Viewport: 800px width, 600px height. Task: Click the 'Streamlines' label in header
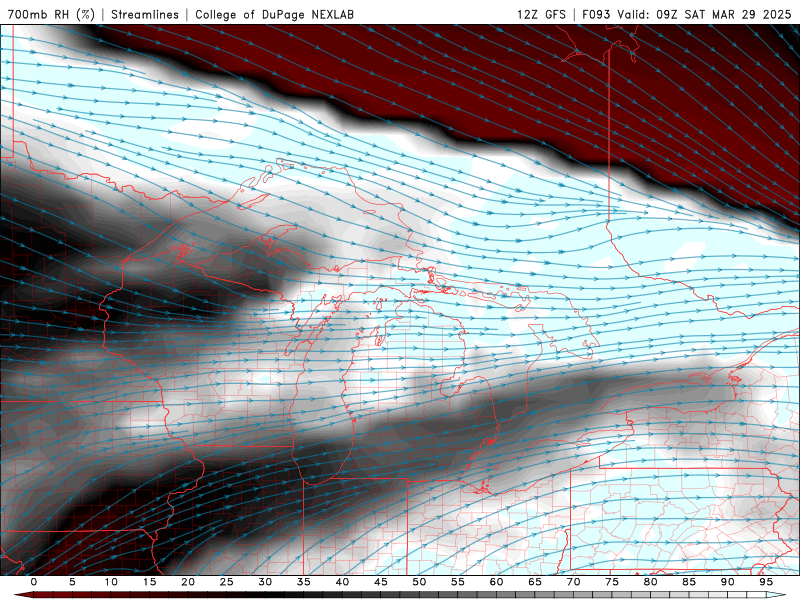pyautogui.click(x=145, y=14)
